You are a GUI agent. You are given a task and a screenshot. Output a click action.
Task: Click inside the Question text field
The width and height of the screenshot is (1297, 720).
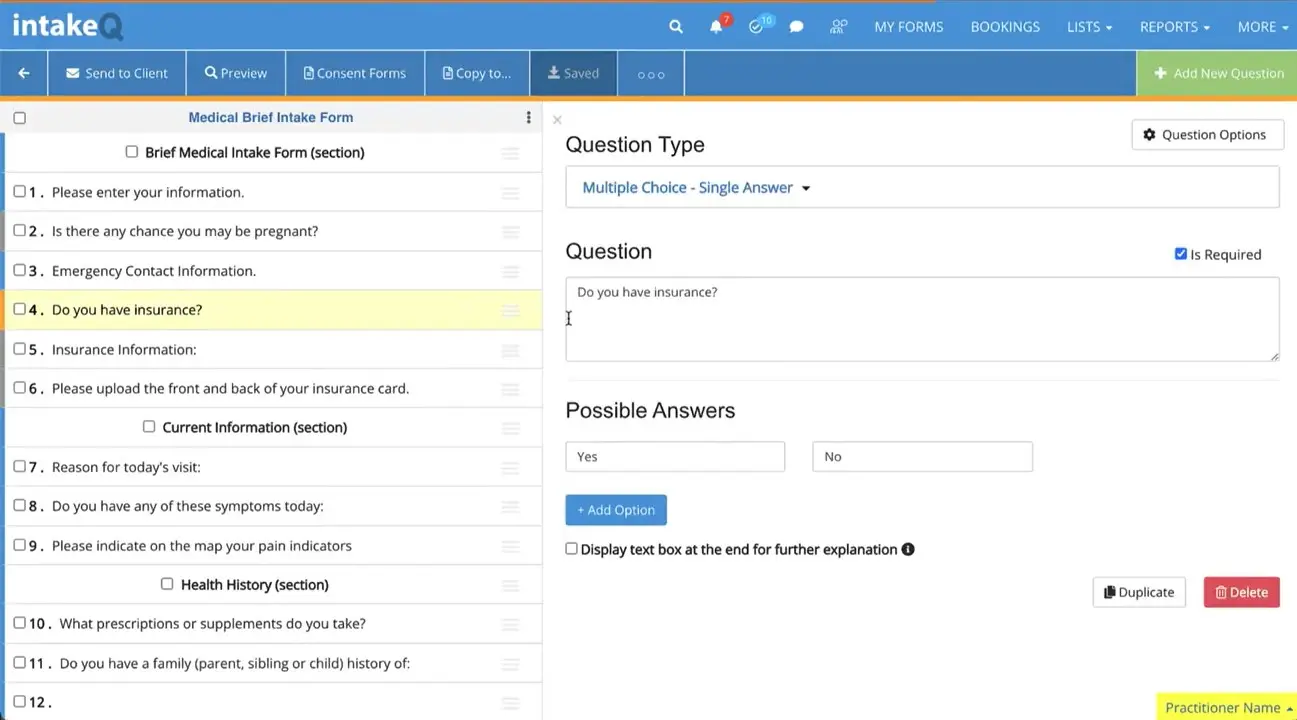920,318
